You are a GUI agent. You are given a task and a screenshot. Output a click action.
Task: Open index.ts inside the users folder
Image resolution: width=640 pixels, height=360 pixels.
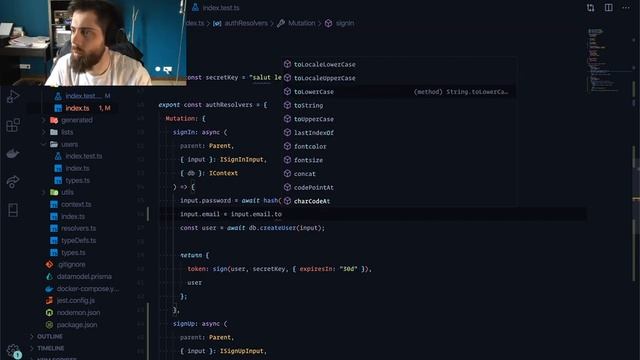pyautogui.click(x=77, y=168)
